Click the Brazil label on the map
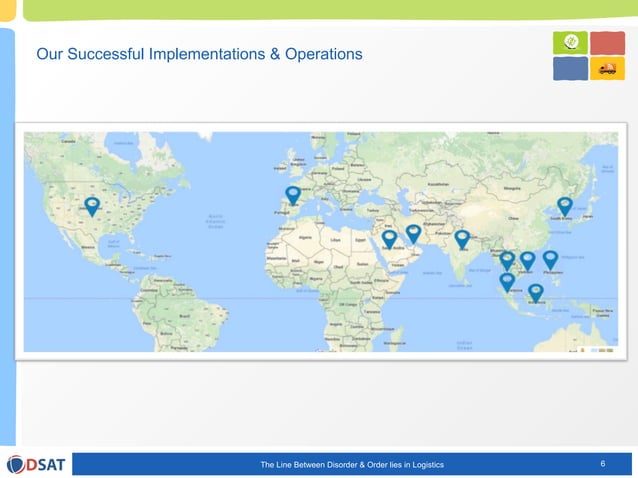 point(184,316)
